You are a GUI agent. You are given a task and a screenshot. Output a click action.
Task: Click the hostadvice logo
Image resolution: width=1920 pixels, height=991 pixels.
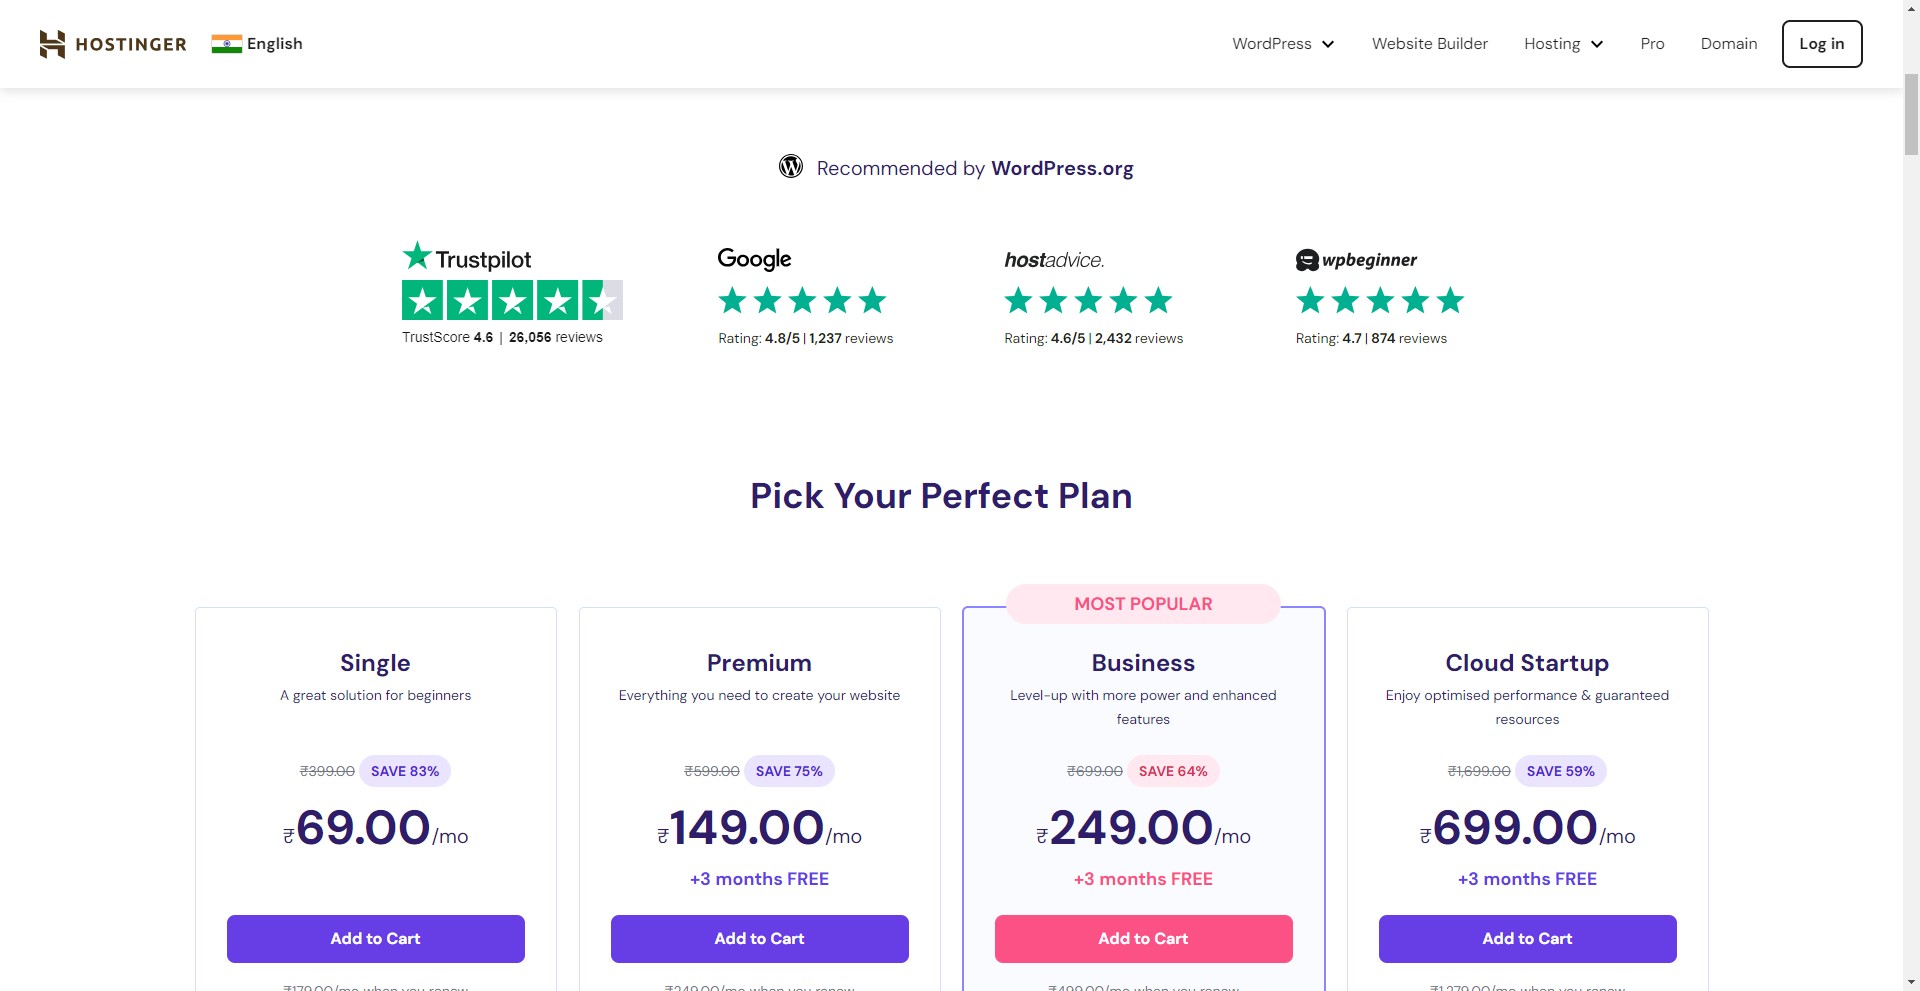(x=1054, y=260)
